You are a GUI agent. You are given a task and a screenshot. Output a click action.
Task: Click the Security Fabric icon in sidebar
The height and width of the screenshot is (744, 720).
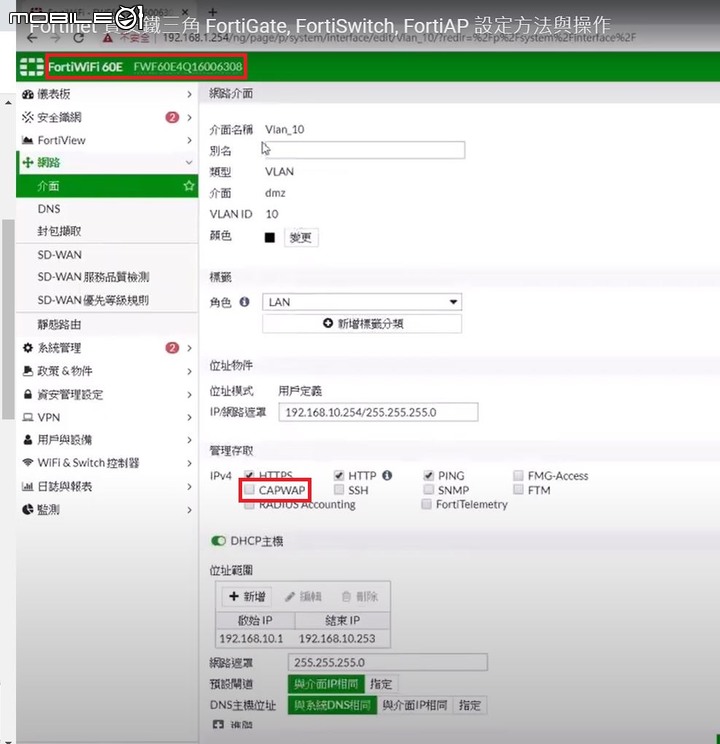click(x=28, y=117)
